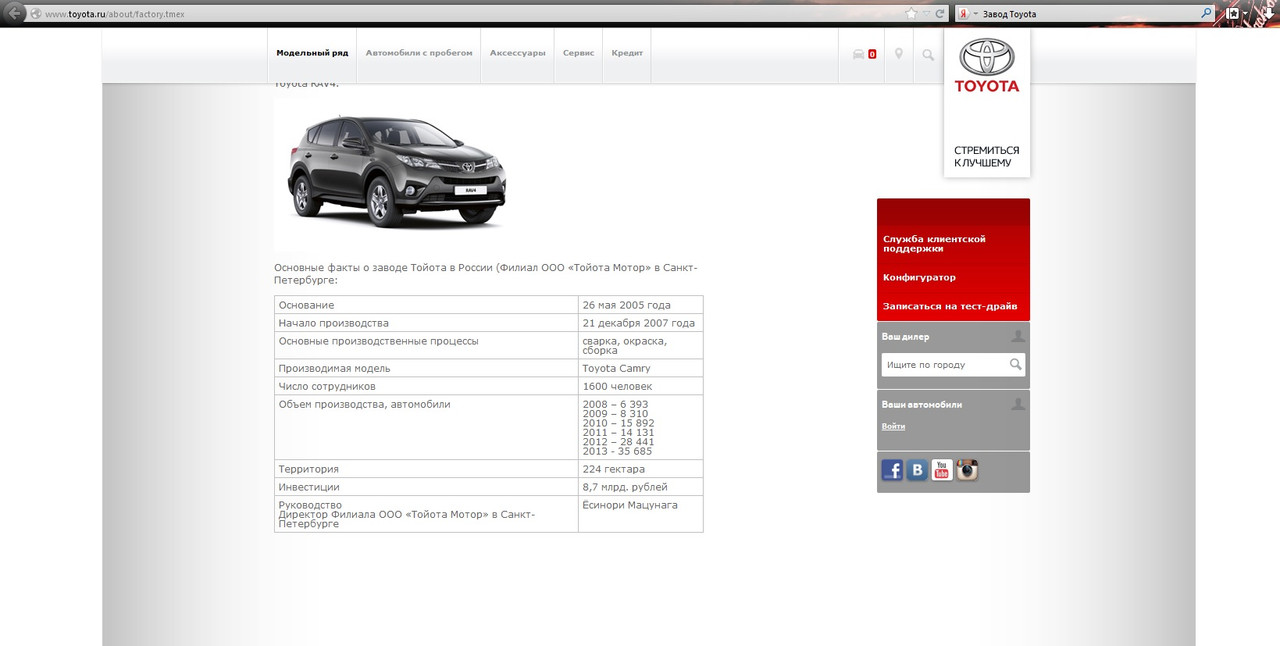
Task: Open the Facebook social icon
Action: (x=892, y=470)
